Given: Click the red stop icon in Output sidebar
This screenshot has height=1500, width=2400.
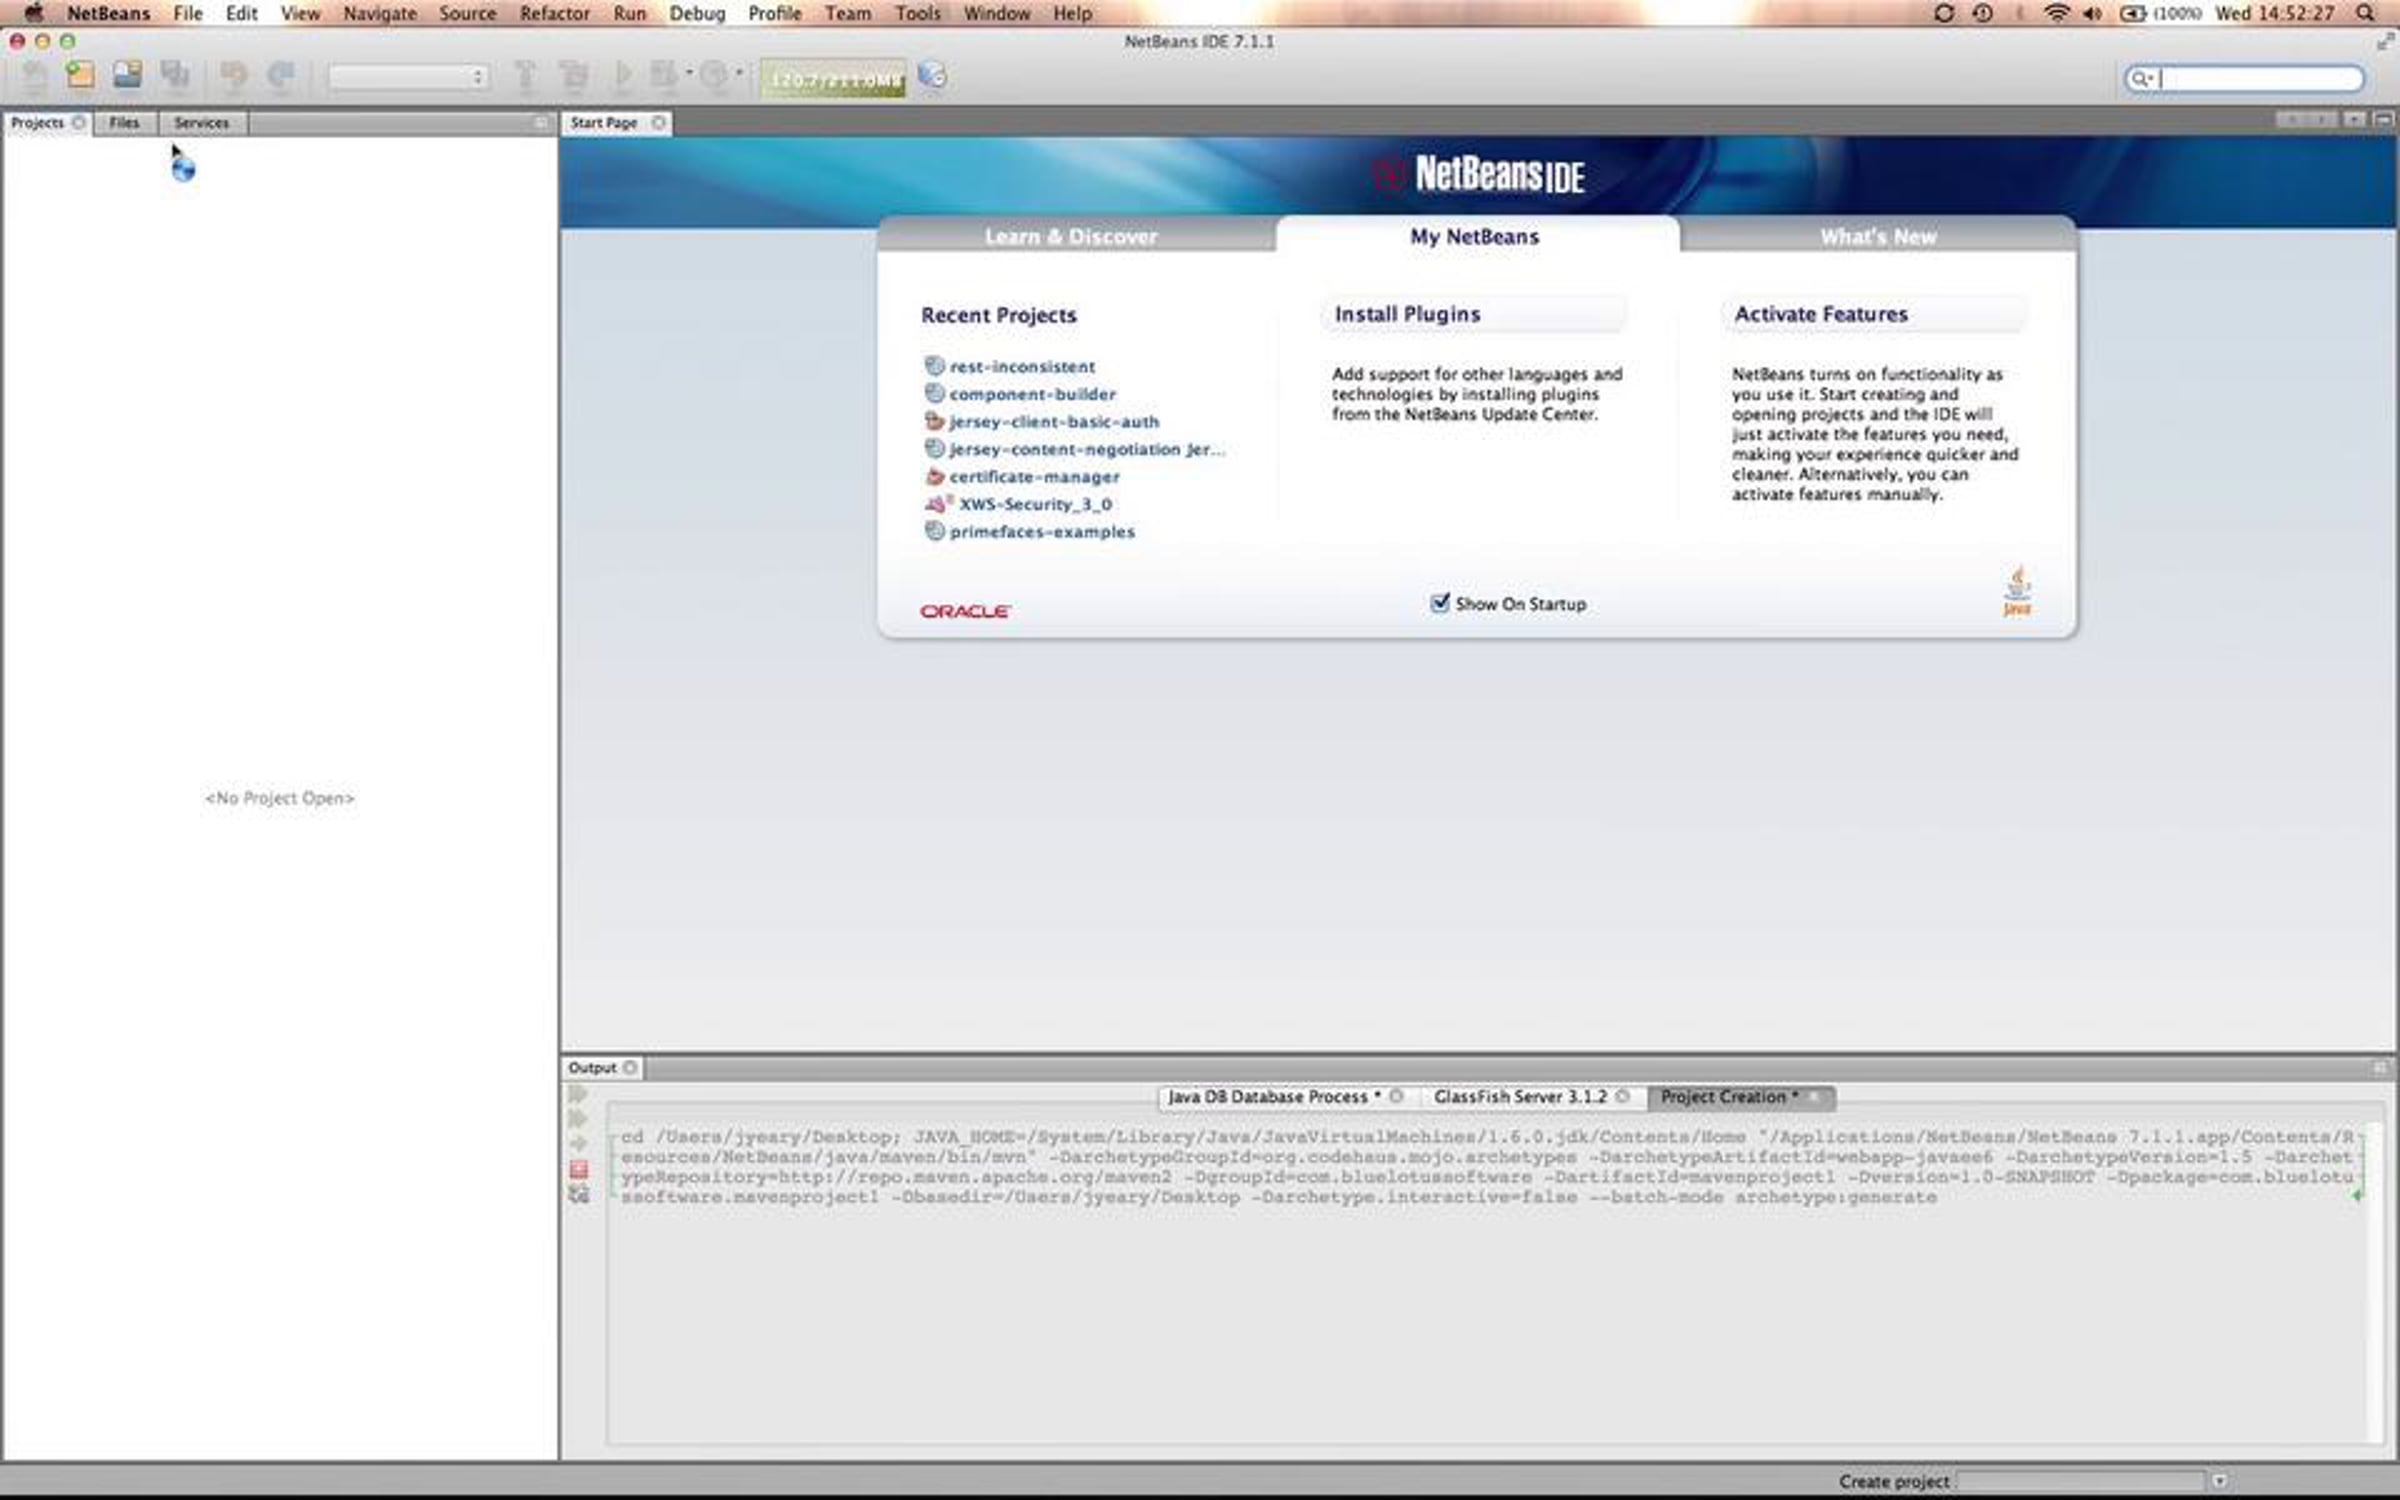Looking at the screenshot, I should point(579,1169).
